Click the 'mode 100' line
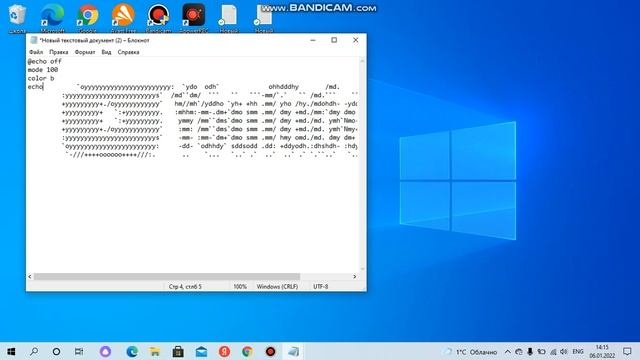This screenshot has height=360, width=640. click(43, 70)
